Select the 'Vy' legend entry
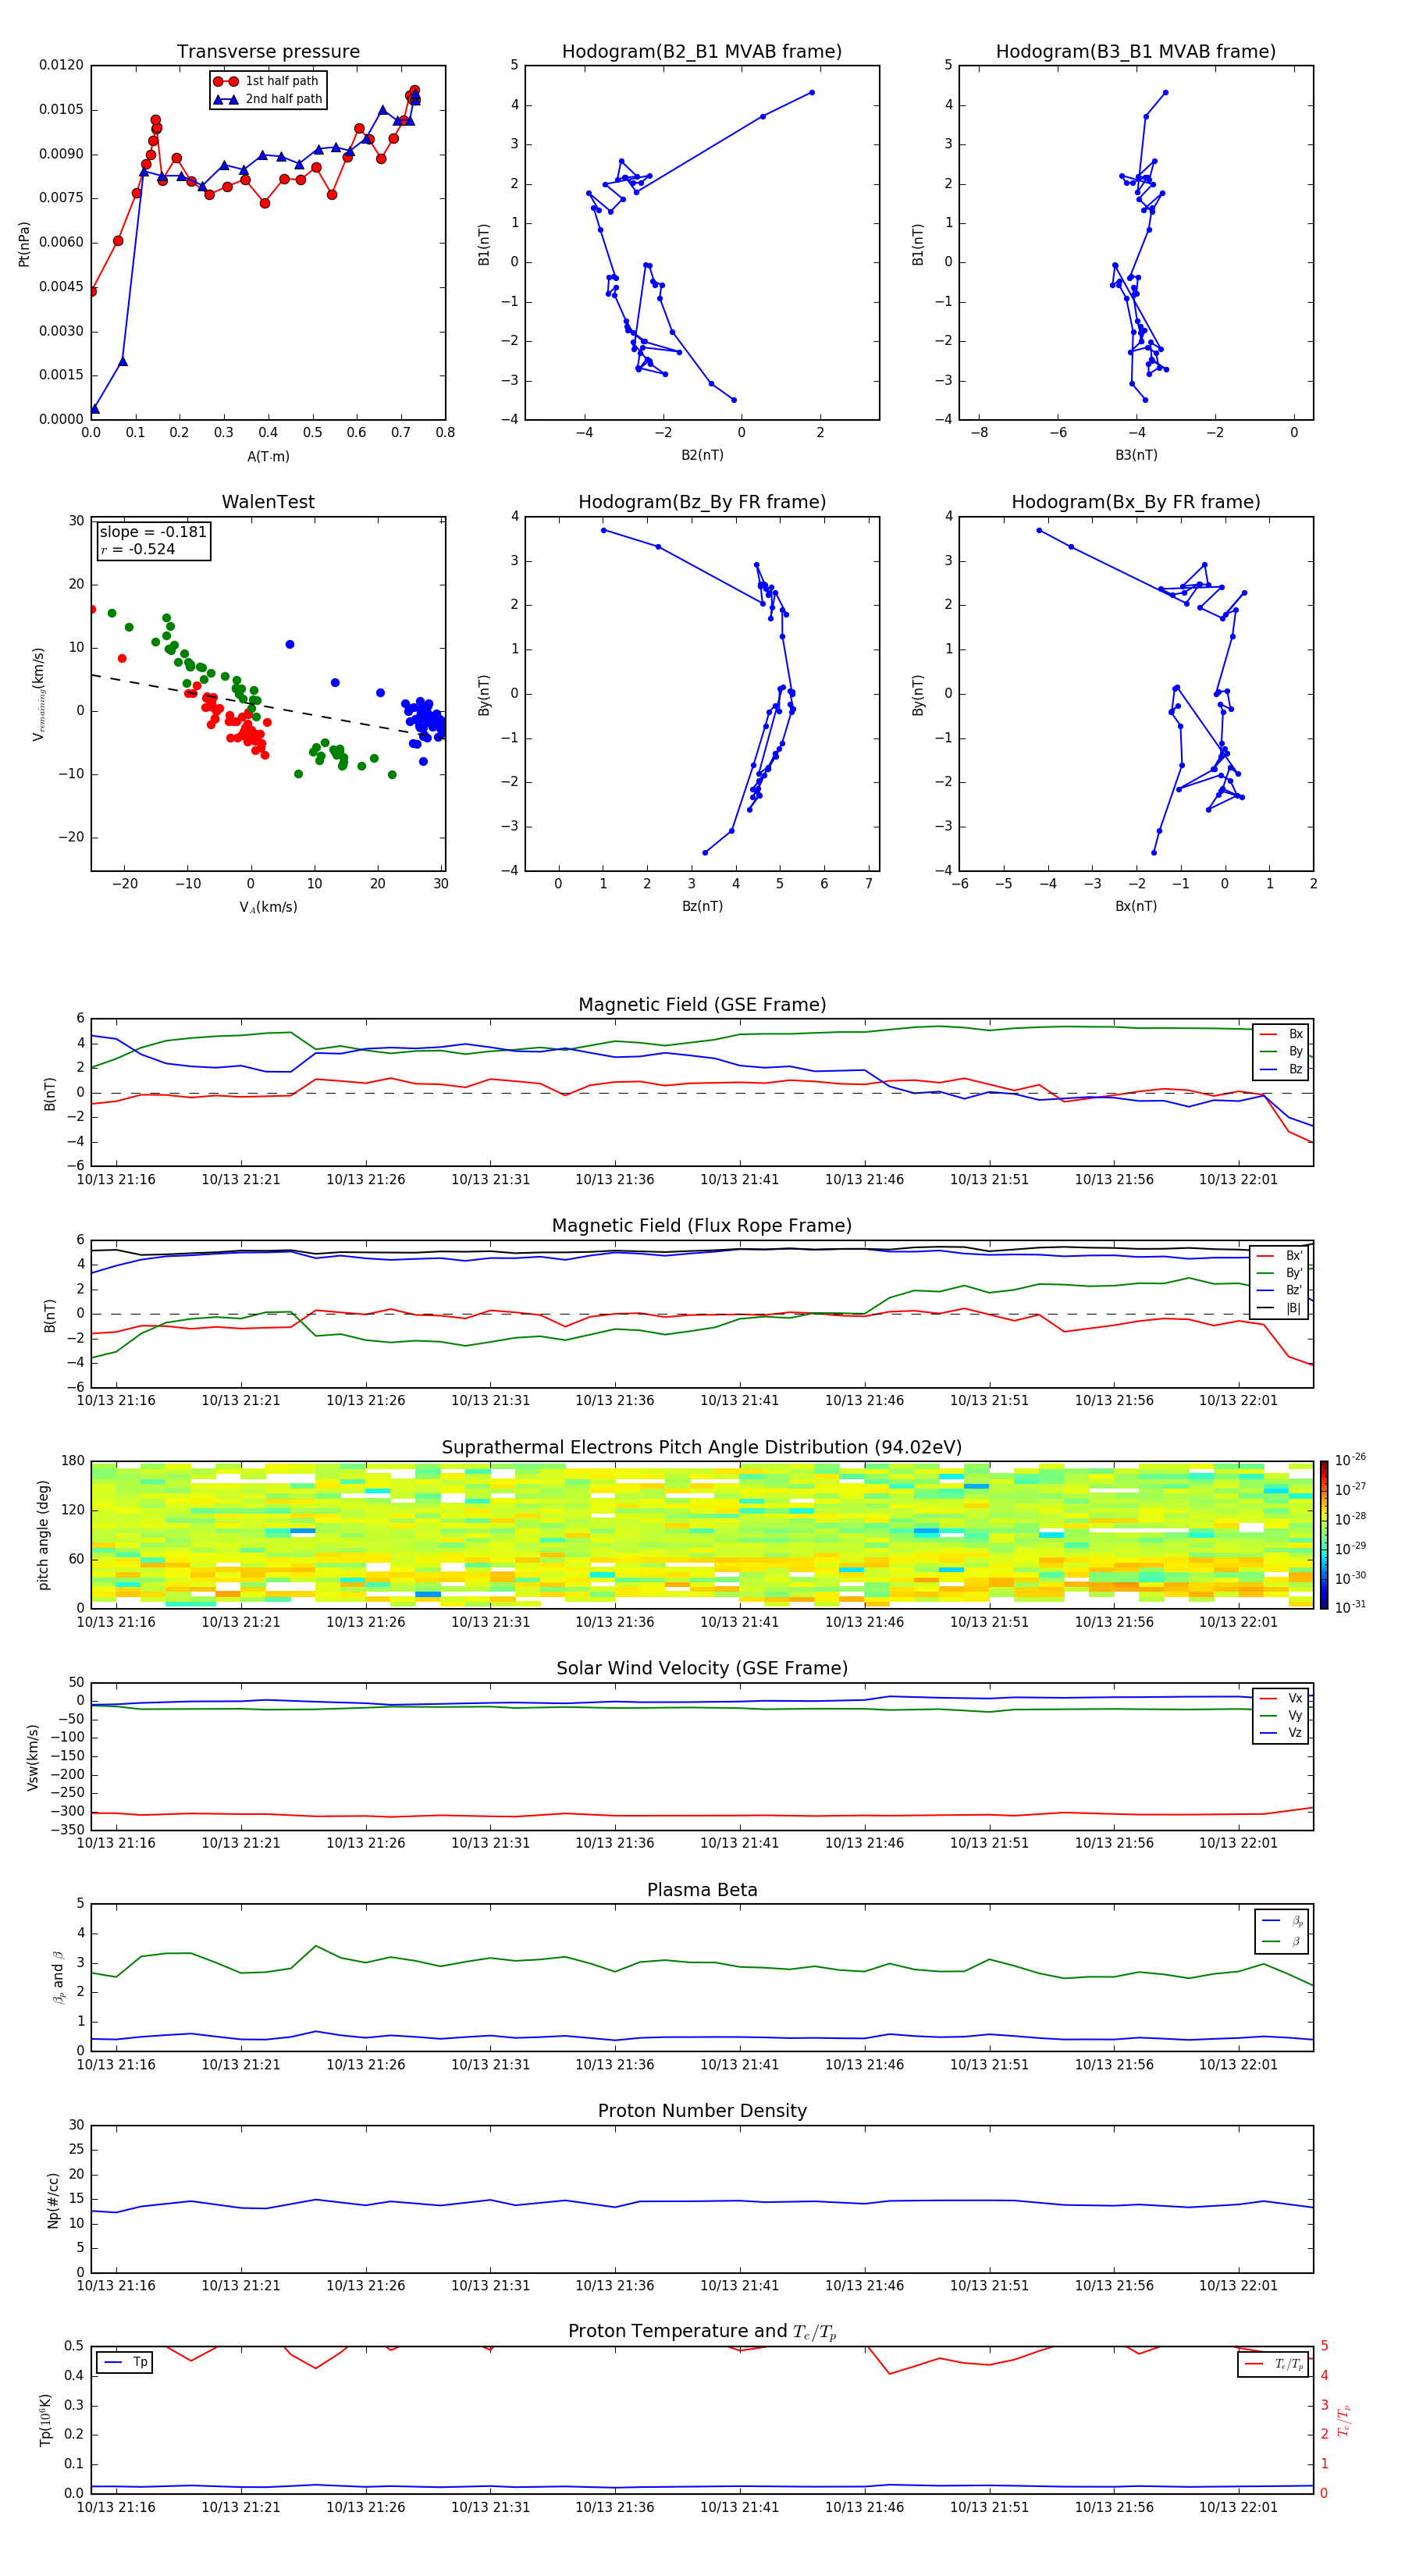The height and width of the screenshot is (2576, 1405). pyautogui.click(x=1282, y=1716)
